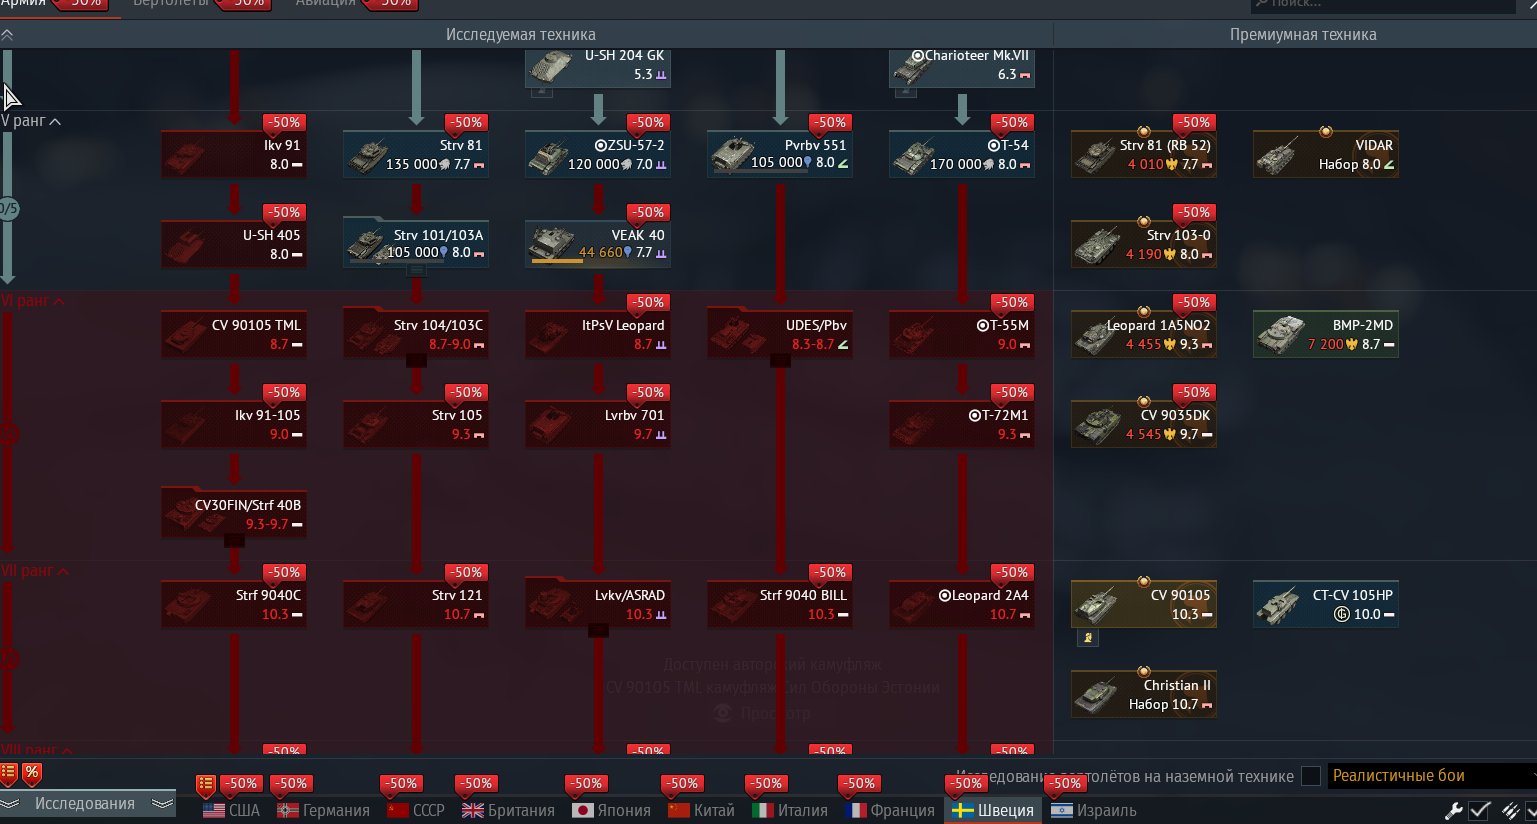Open the Реалистичные бои game mode dropdown
The width and height of the screenshot is (1537, 824).
click(1430, 776)
